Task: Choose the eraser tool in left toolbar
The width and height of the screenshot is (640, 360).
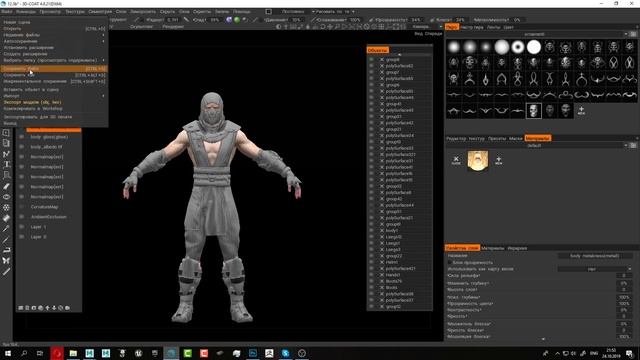Action: coord(6,218)
